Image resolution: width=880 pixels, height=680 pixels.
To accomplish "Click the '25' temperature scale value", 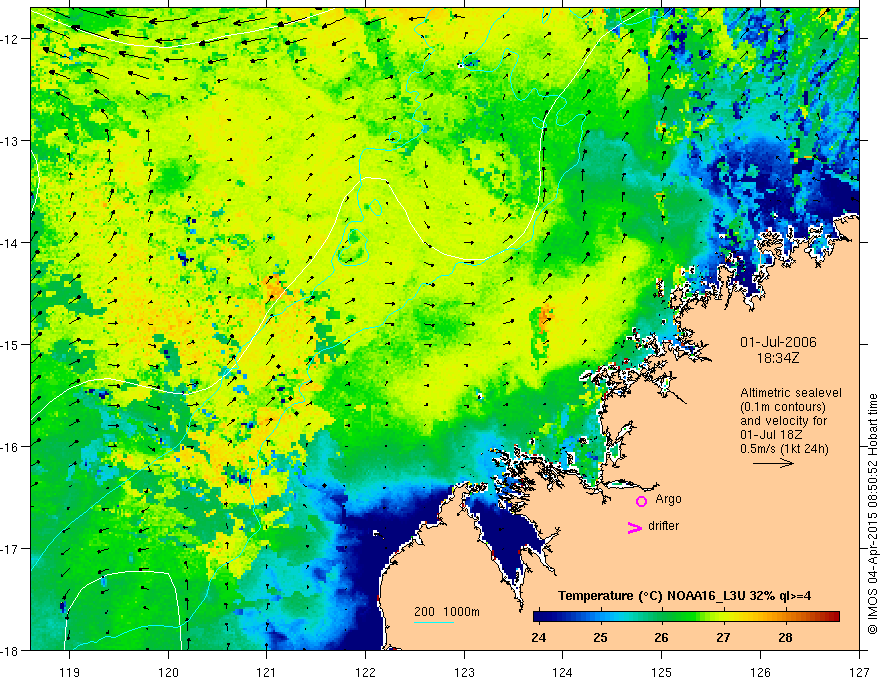I will (x=600, y=637).
